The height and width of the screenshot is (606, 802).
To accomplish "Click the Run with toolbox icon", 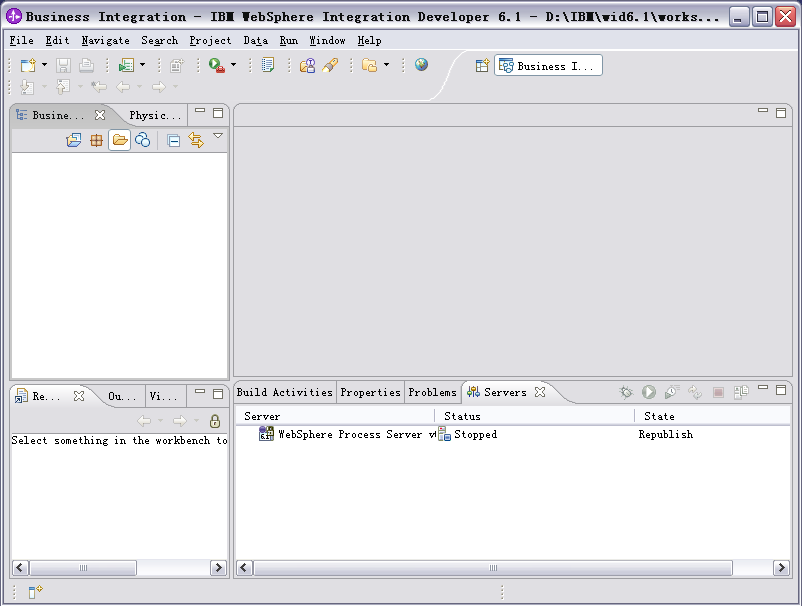I will 216,65.
